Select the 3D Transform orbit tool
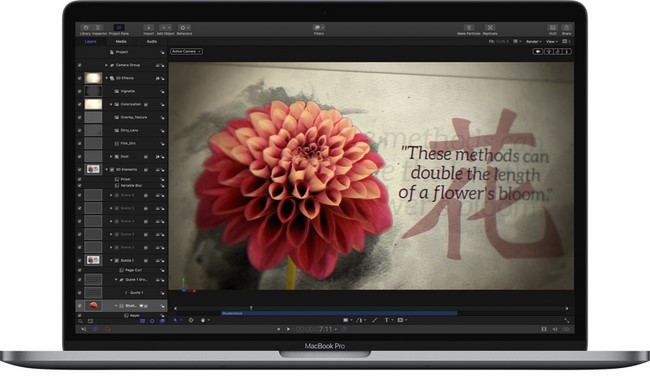 pos(191,320)
